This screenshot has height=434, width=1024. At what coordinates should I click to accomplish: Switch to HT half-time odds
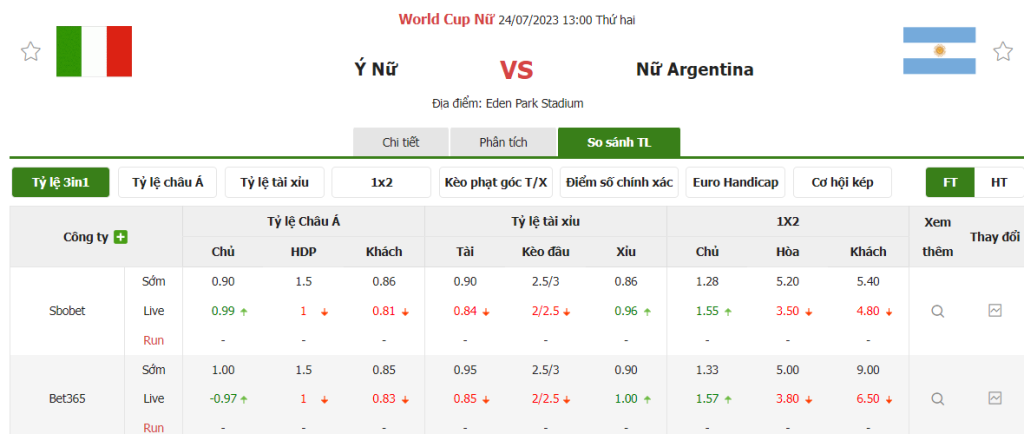[999, 182]
